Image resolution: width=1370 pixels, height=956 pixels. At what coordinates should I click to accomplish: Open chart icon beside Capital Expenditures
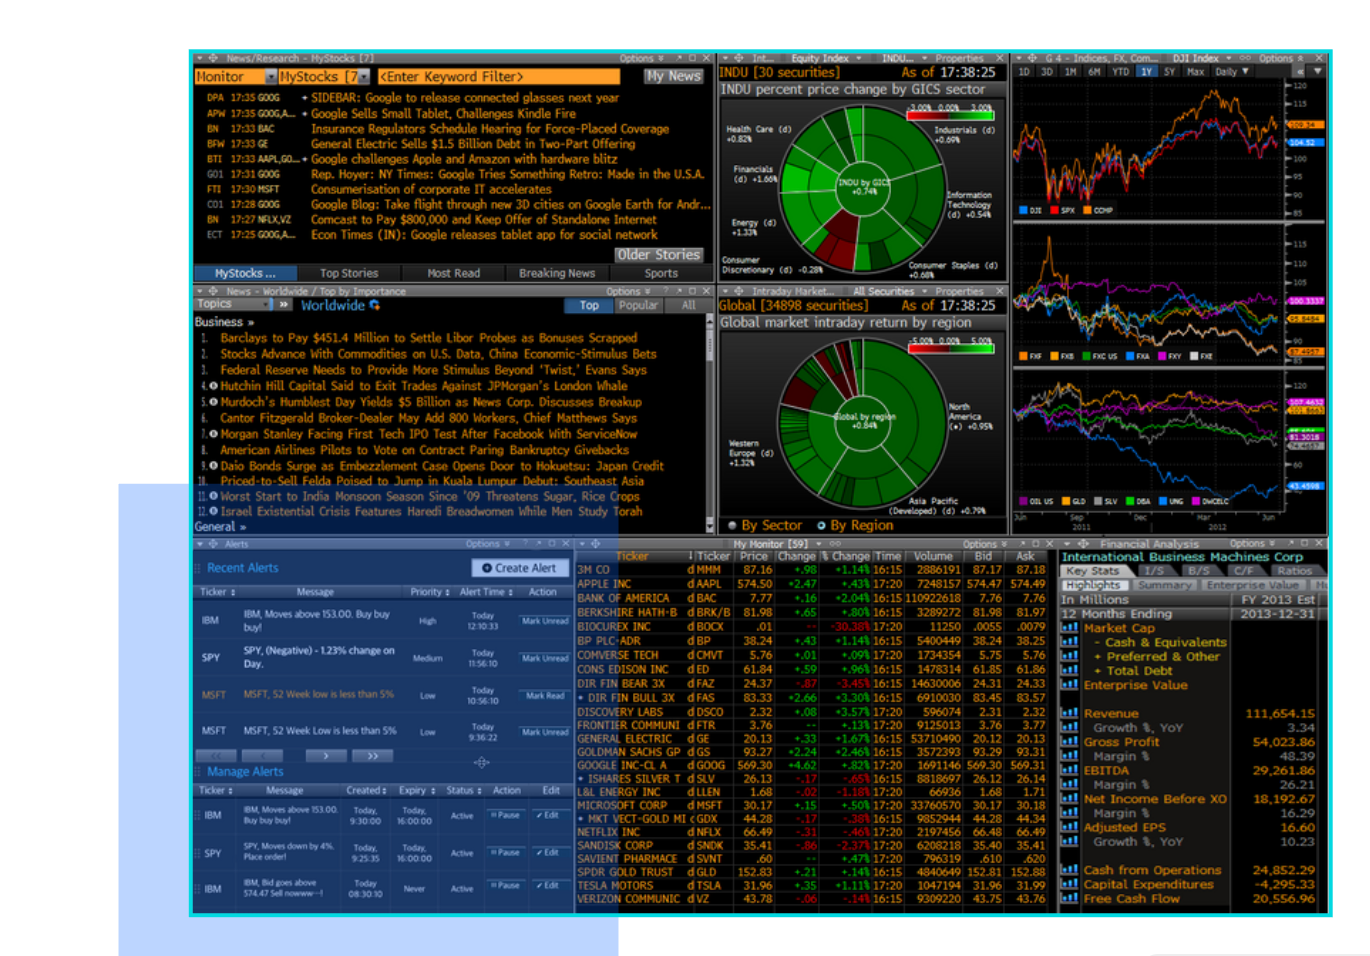[1069, 884]
